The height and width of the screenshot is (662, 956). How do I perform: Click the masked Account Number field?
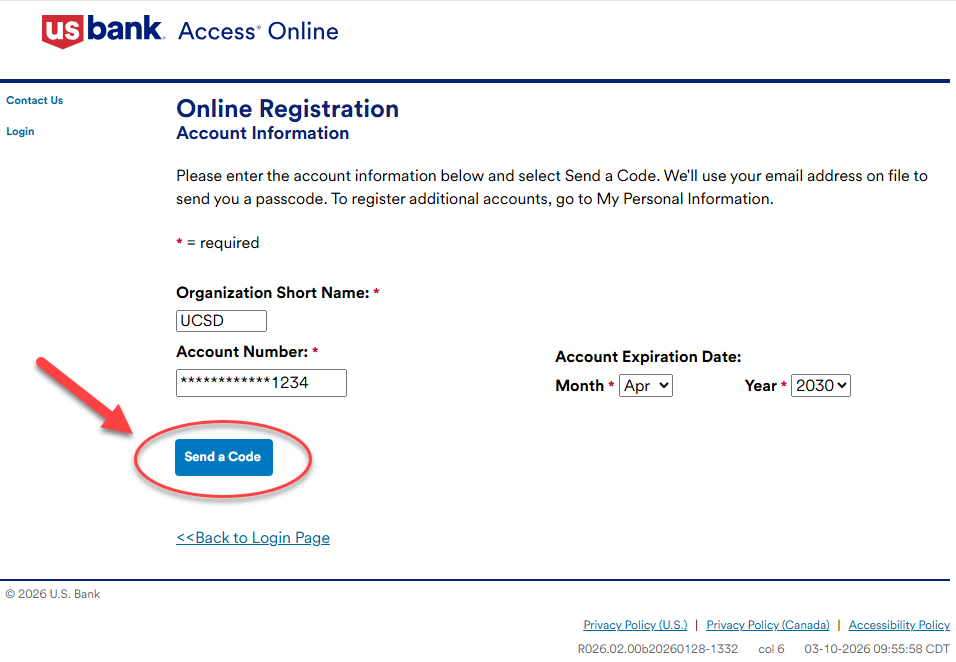pyautogui.click(x=260, y=382)
